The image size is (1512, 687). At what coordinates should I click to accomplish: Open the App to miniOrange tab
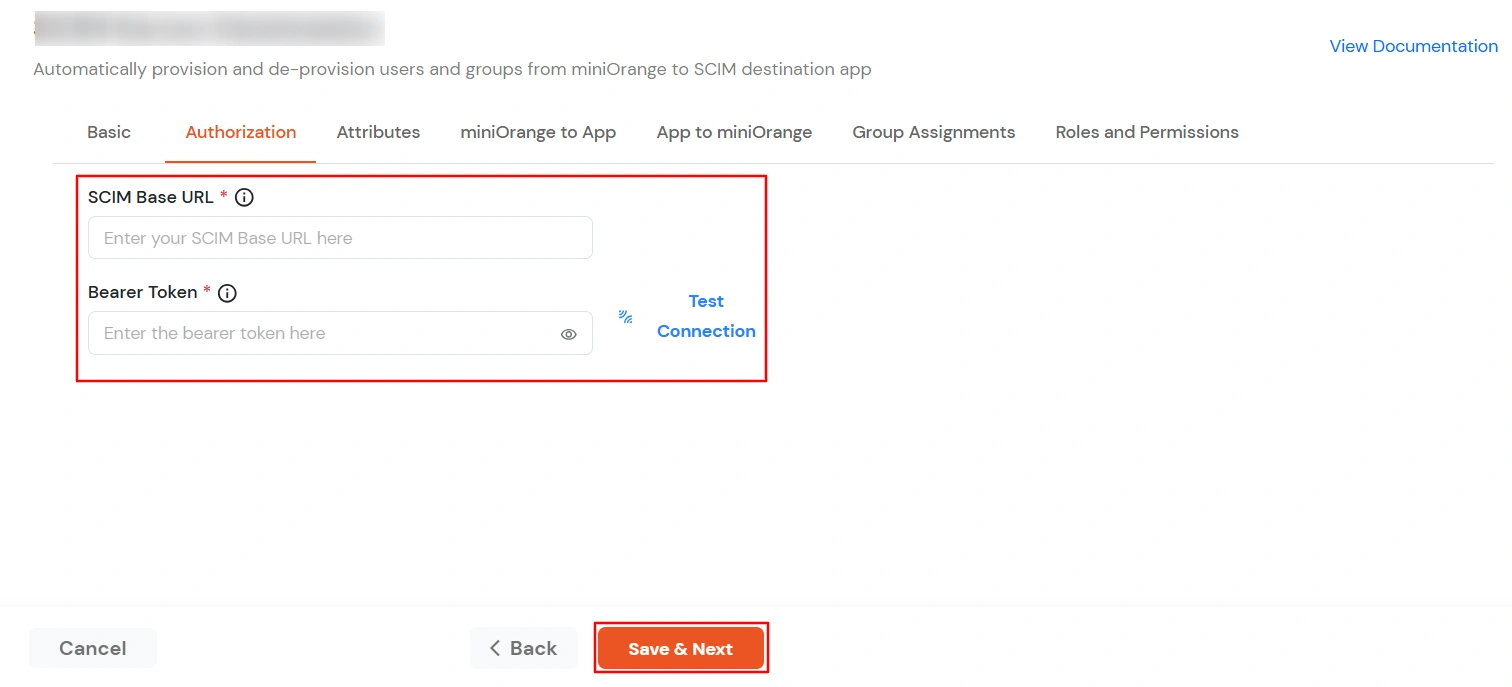(x=734, y=132)
